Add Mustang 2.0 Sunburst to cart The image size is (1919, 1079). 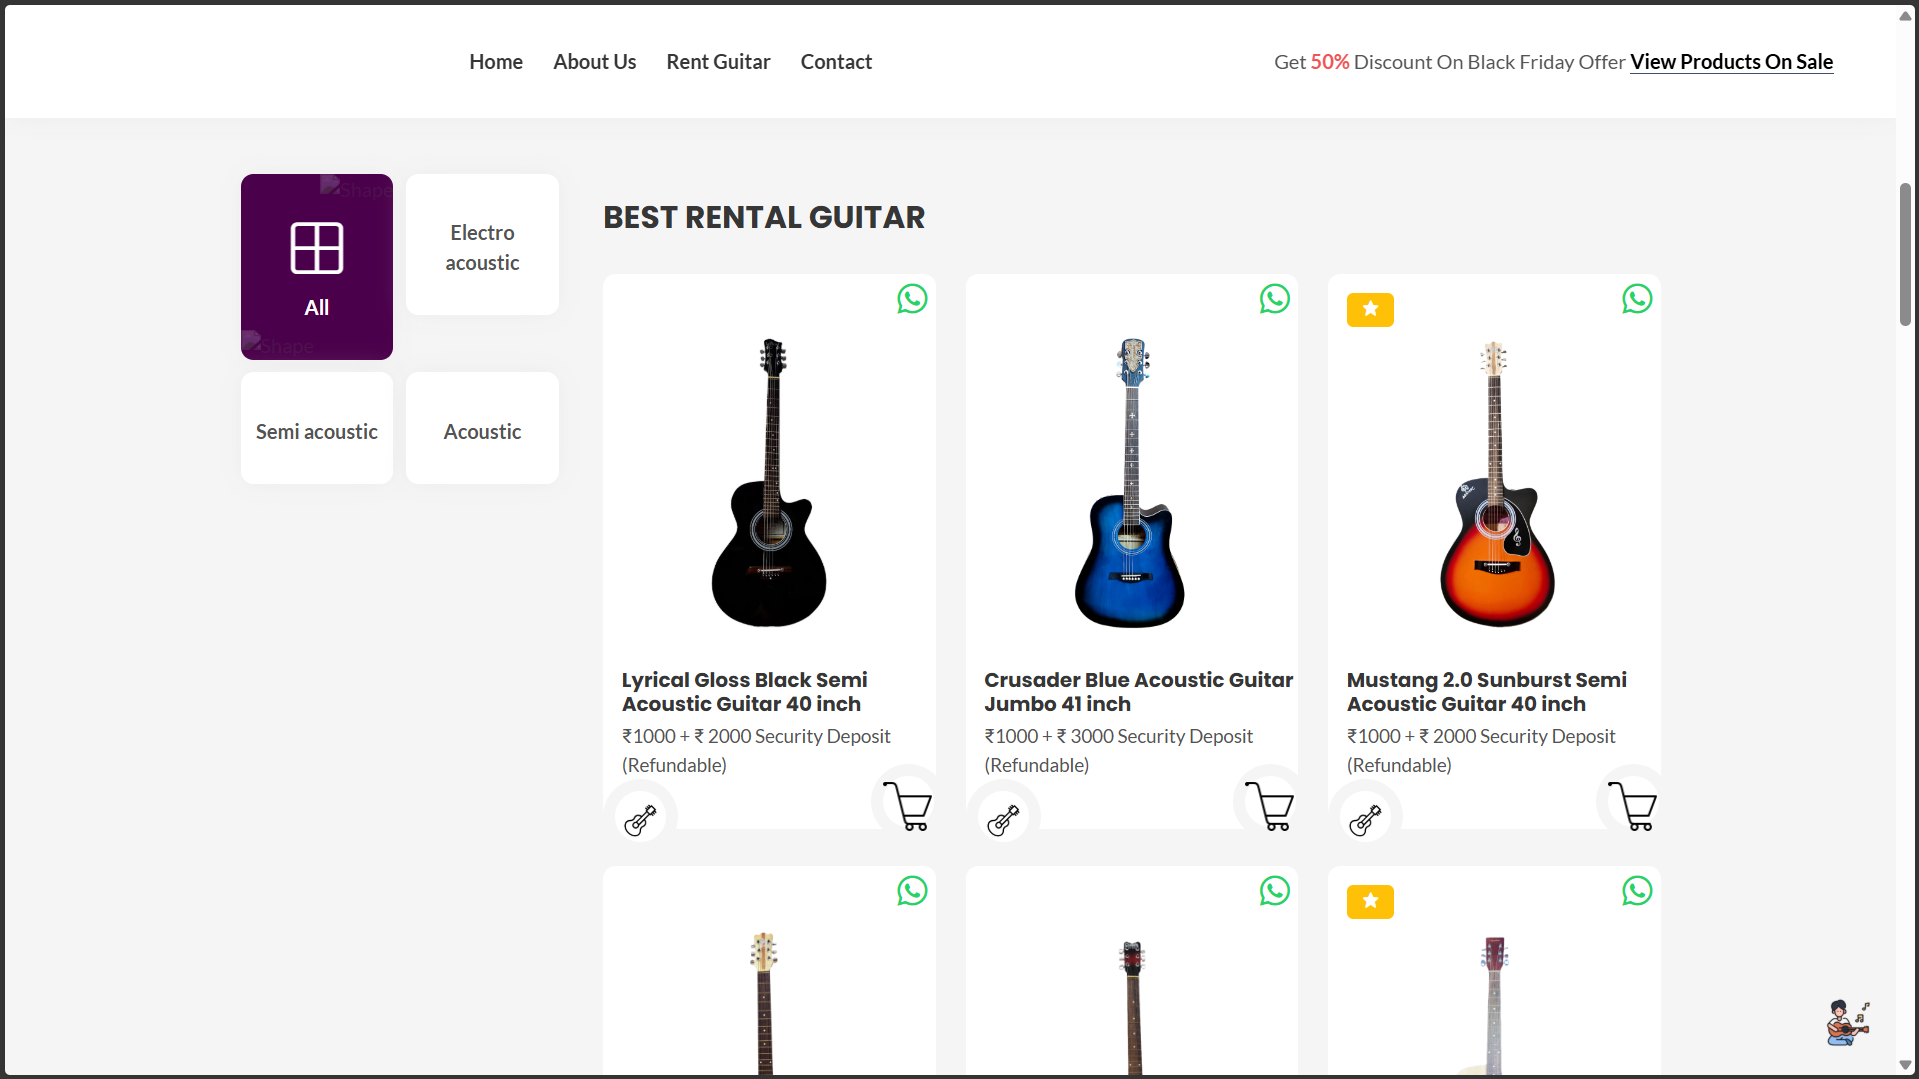[x=1632, y=806]
